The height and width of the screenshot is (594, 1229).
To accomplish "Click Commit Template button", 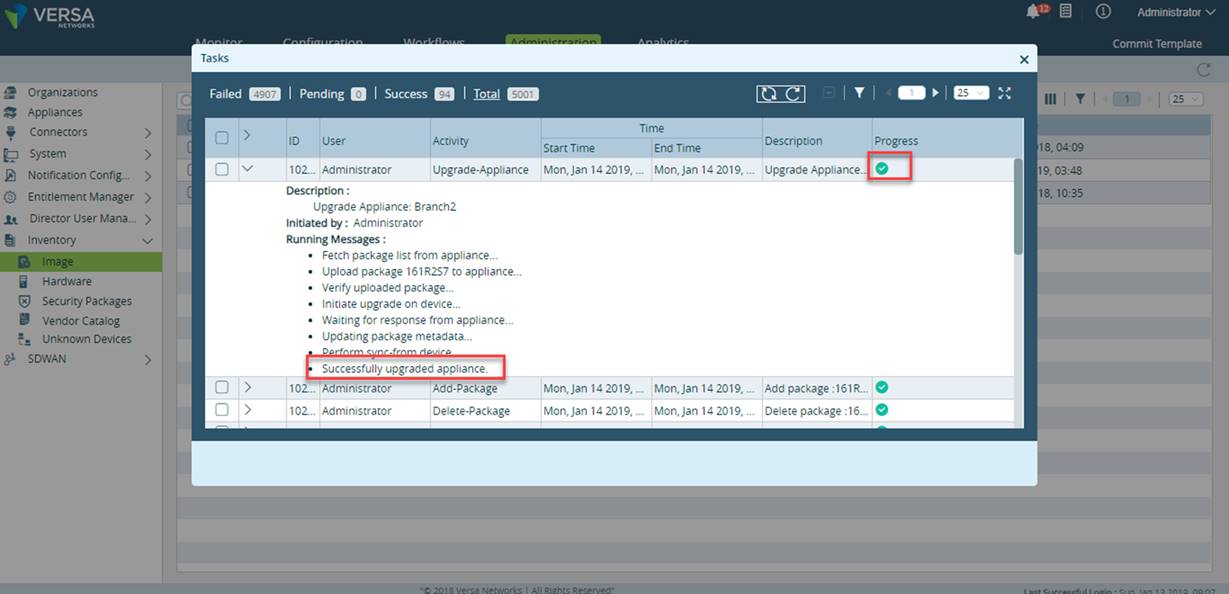I will tap(1157, 44).
